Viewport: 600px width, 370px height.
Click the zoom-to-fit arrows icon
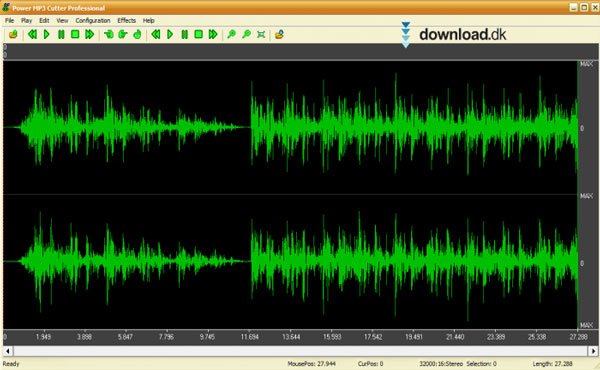click(261, 34)
